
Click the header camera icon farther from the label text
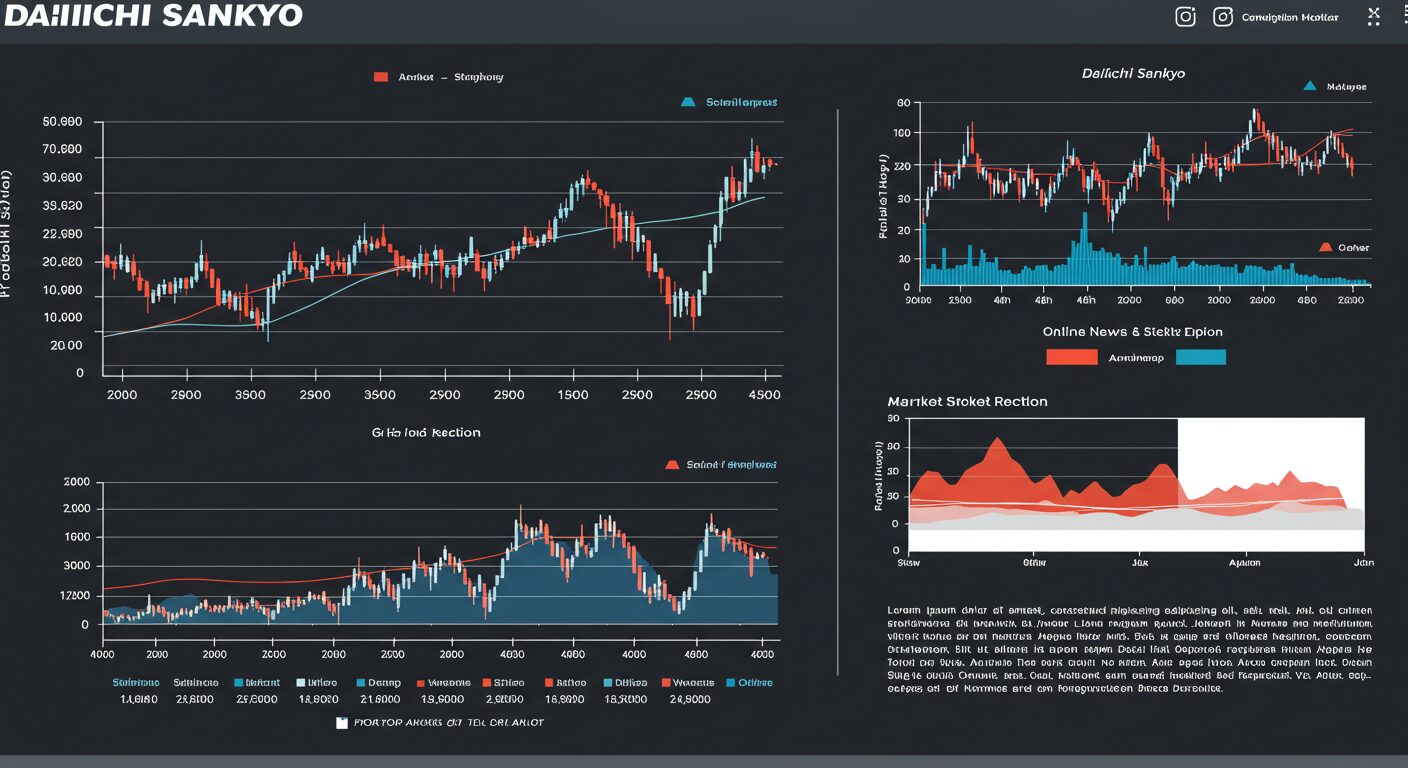(x=1185, y=17)
